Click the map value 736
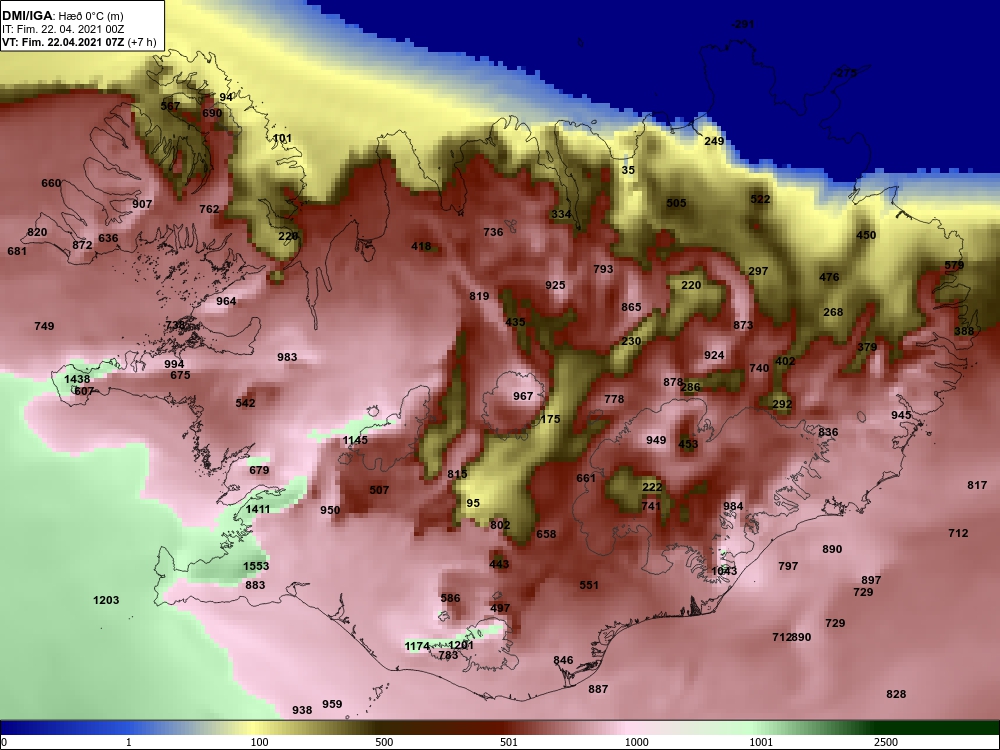Image resolution: width=1000 pixels, height=750 pixels. coord(493,232)
